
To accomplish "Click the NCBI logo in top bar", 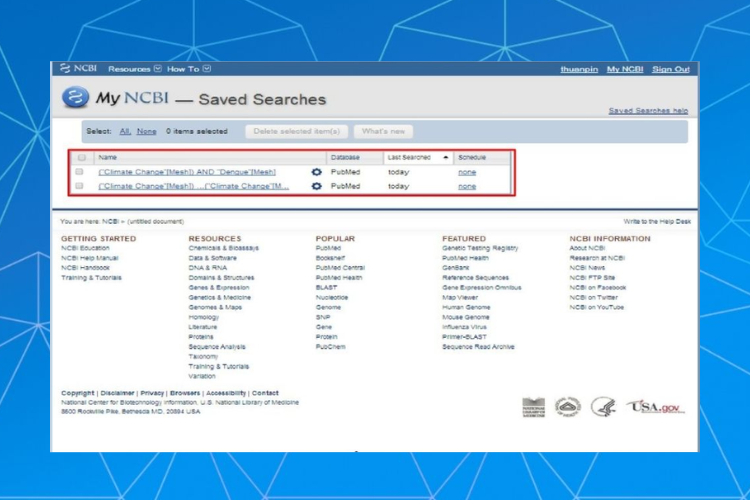I will (x=78, y=68).
